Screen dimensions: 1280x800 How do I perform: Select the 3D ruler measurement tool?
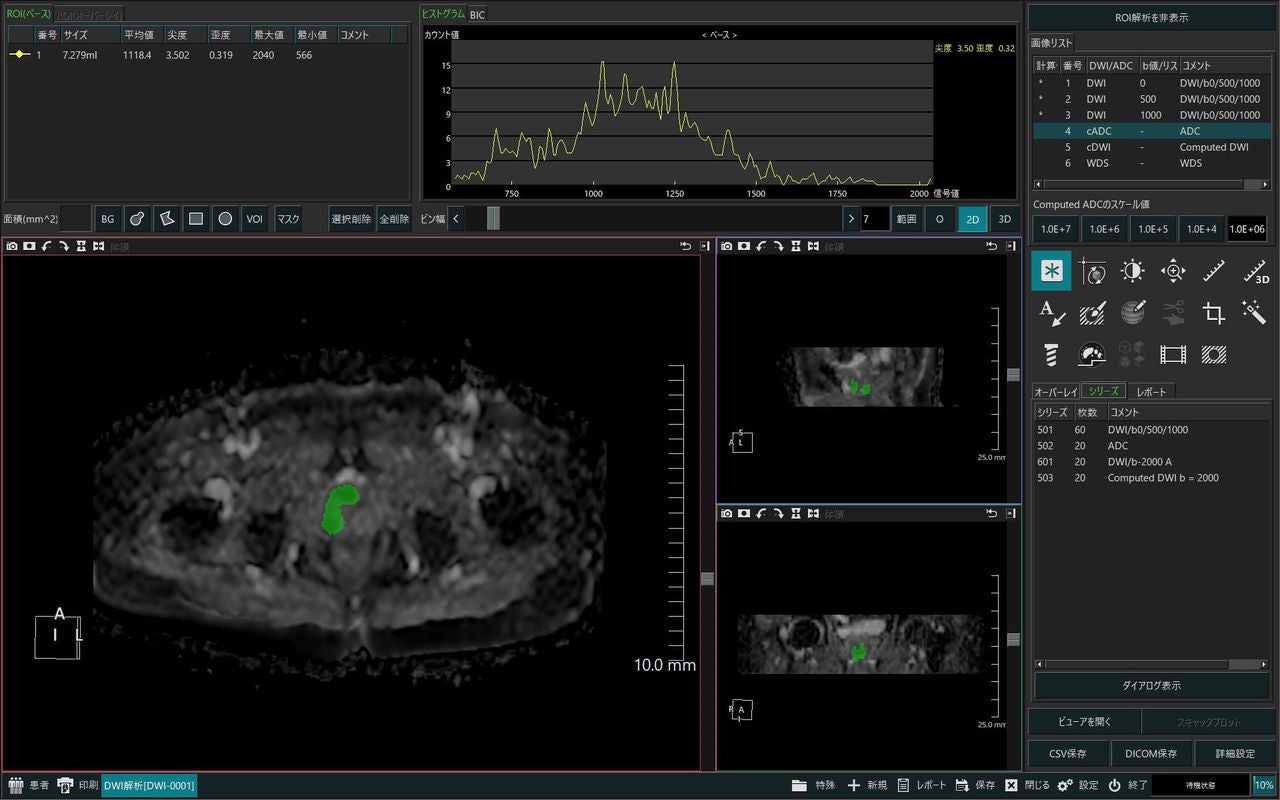pyautogui.click(x=1255, y=271)
